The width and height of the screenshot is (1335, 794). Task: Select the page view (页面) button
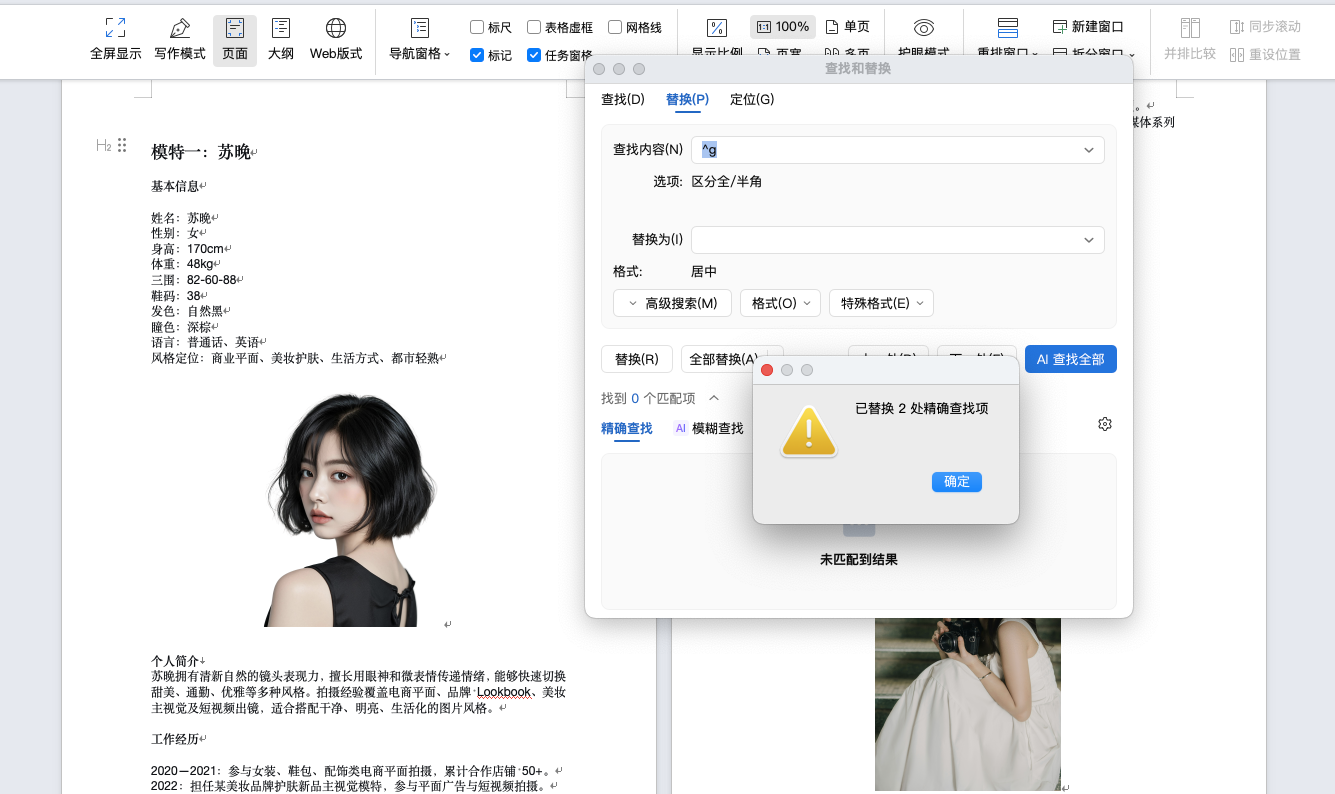point(235,40)
